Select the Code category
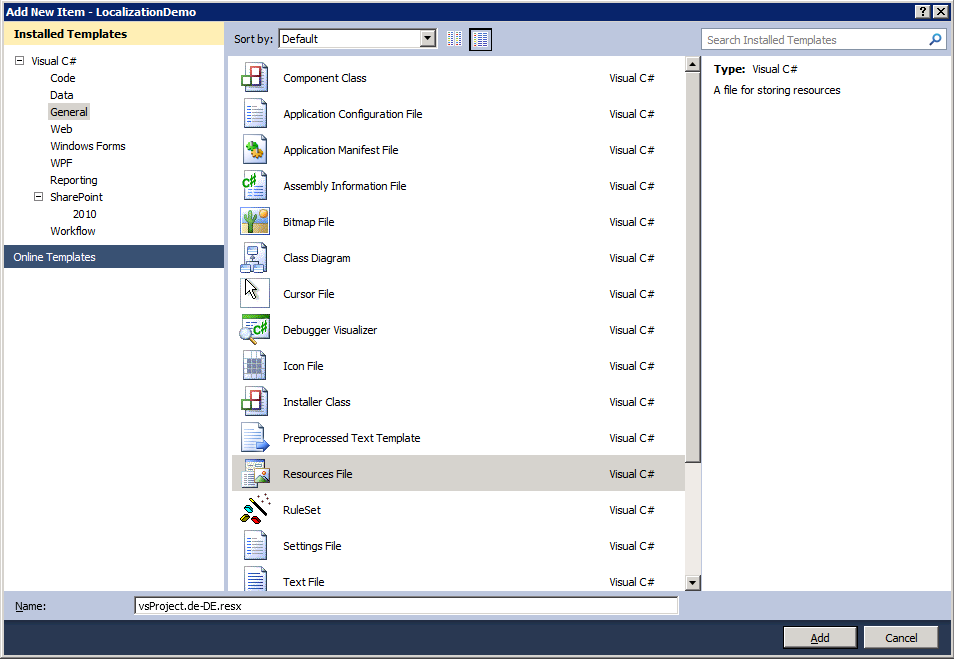Screen dimensions: 954x659 (63, 78)
